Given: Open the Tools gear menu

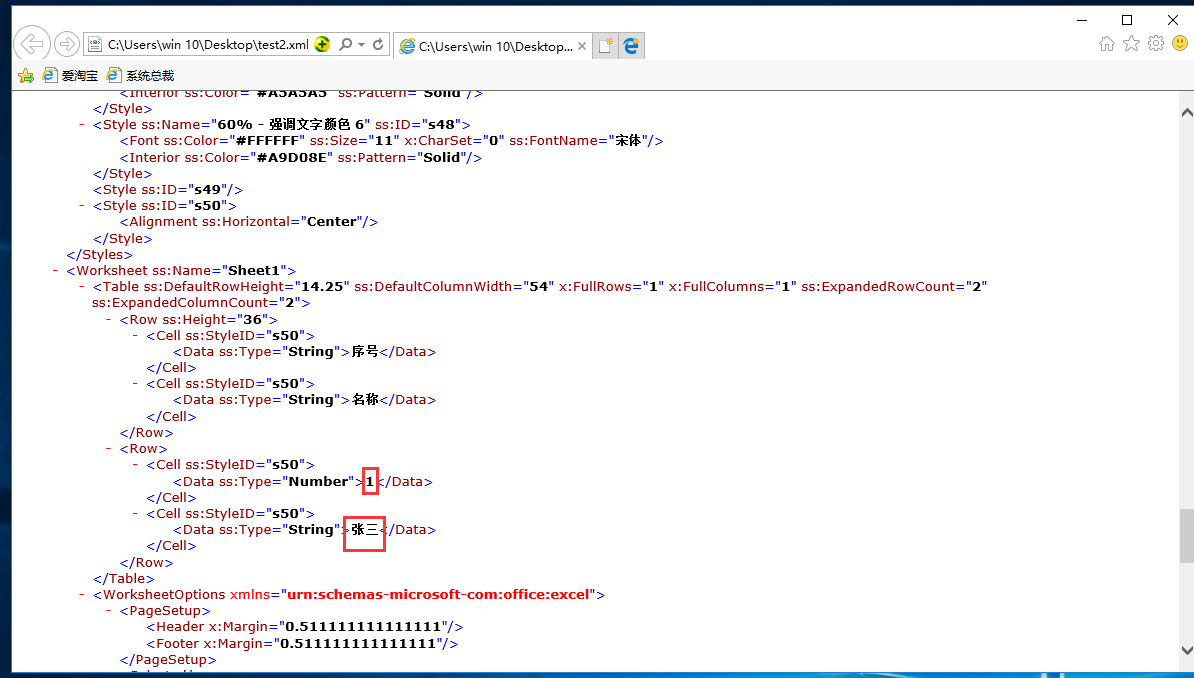Looking at the screenshot, I should tap(1156, 44).
